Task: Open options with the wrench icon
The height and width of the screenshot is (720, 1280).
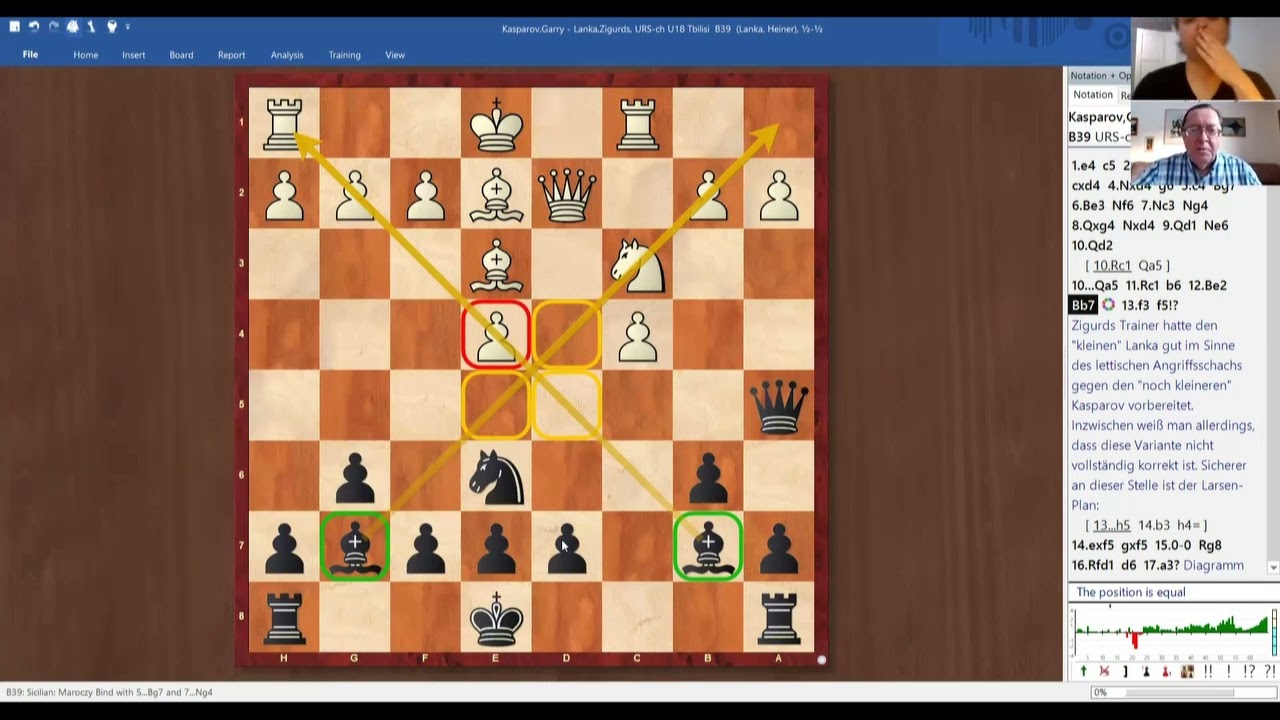Action: coord(92,26)
